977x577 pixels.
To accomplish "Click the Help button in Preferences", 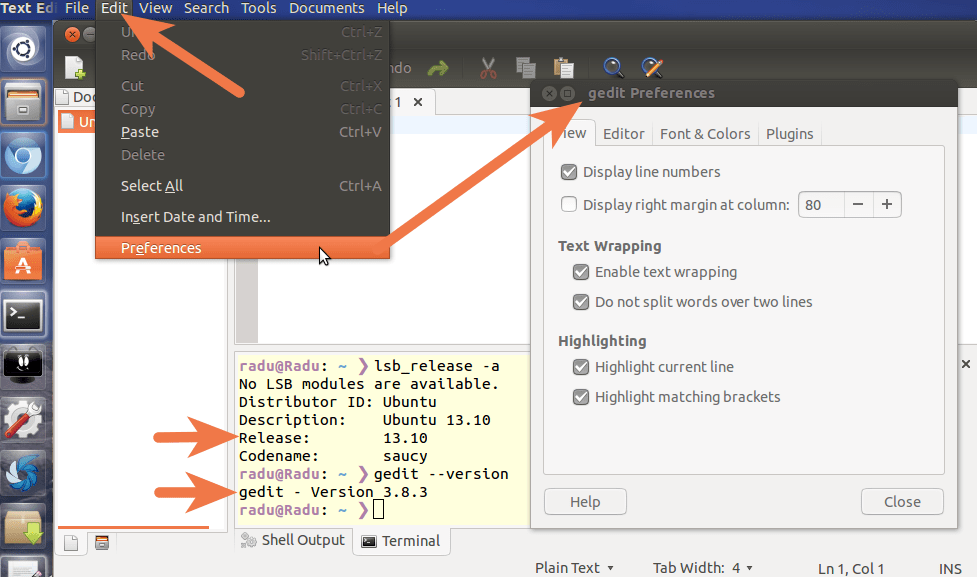I will tap(585, 502).
